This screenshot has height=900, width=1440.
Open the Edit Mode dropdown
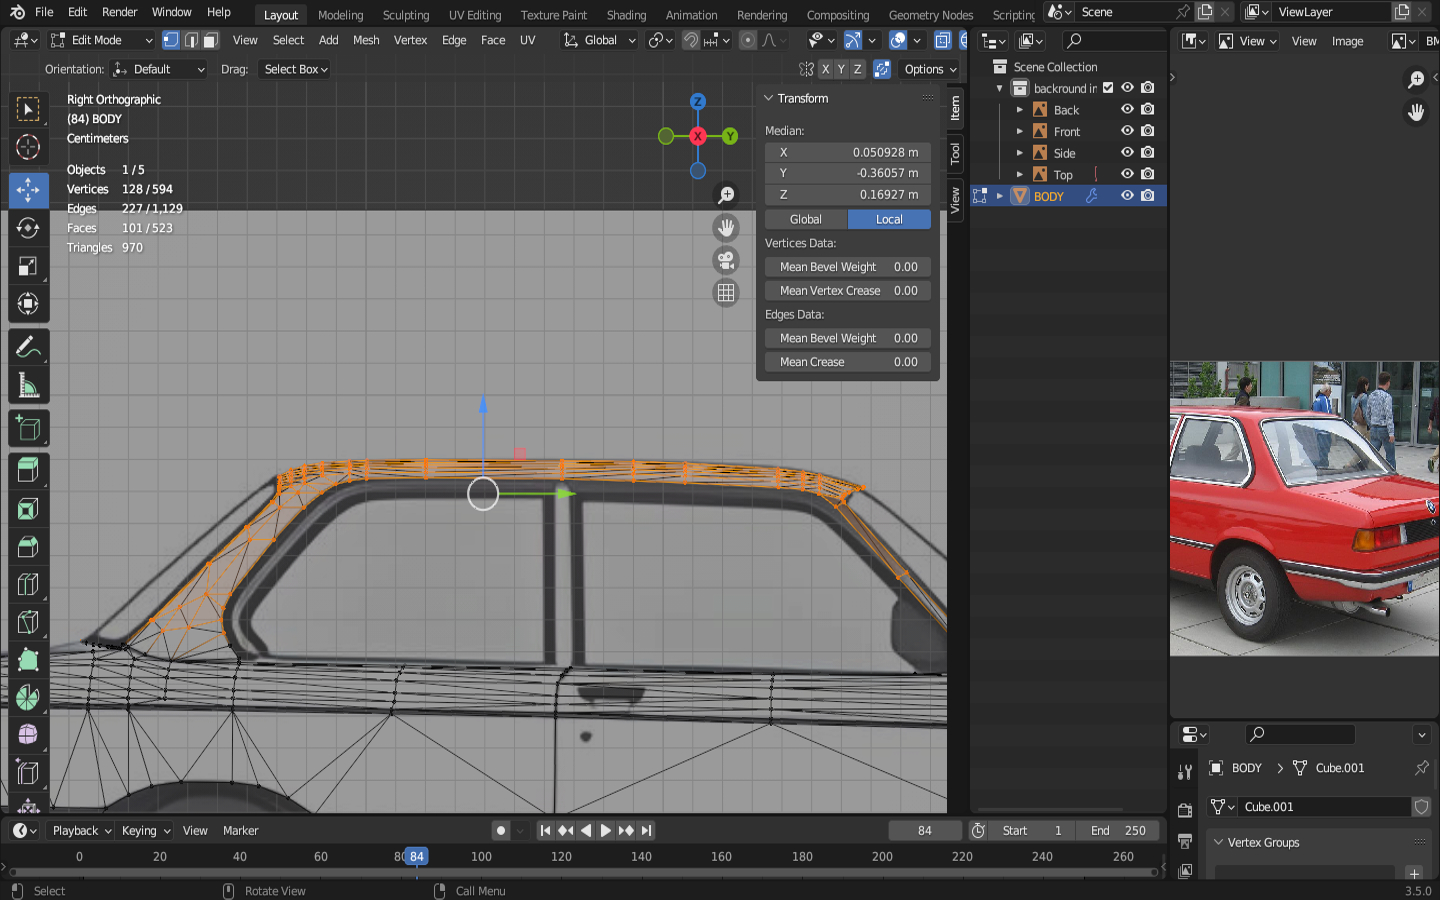pos(101,40)
